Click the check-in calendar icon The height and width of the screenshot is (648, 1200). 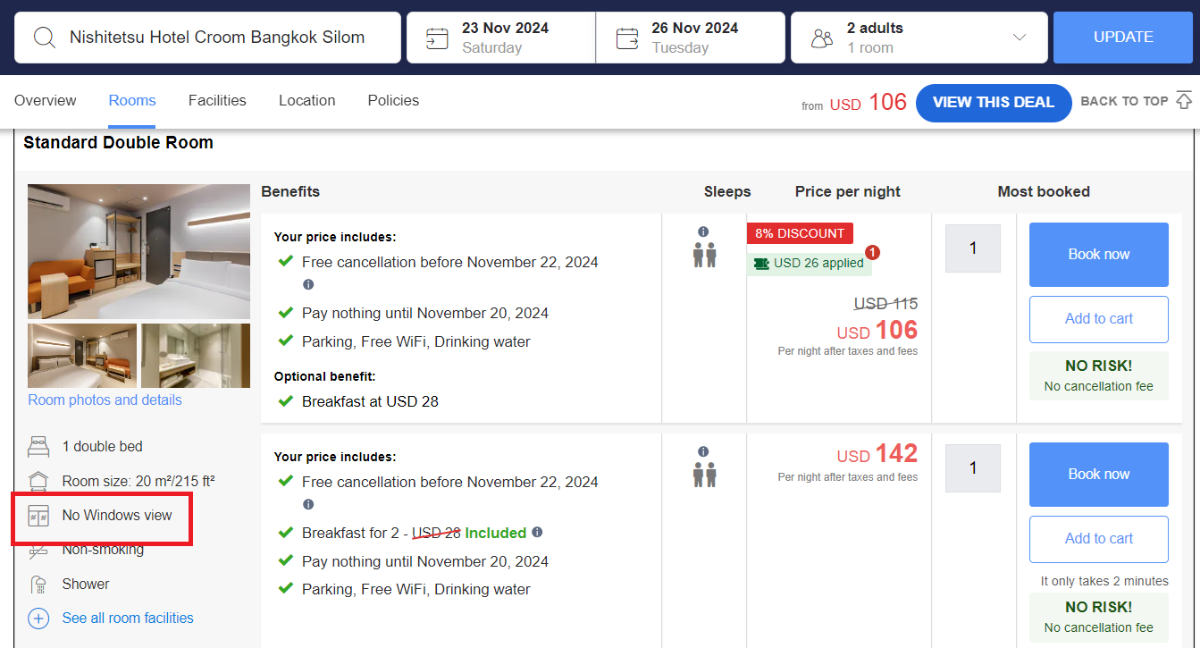[437, 38]
